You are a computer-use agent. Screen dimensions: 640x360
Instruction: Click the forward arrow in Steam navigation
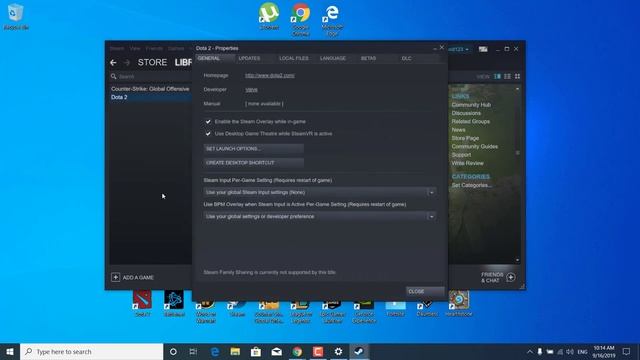pyautogui.click(x=127, y=62)
